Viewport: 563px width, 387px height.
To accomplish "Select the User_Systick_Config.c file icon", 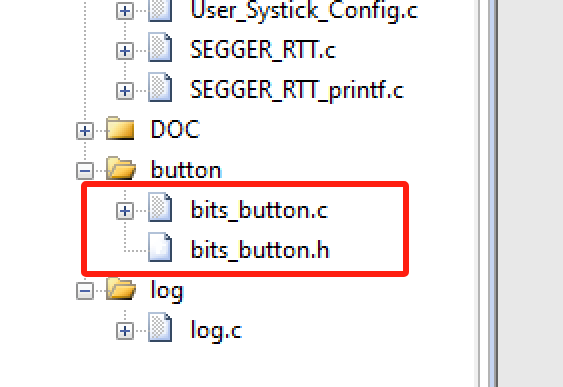I will pos(160,10).
